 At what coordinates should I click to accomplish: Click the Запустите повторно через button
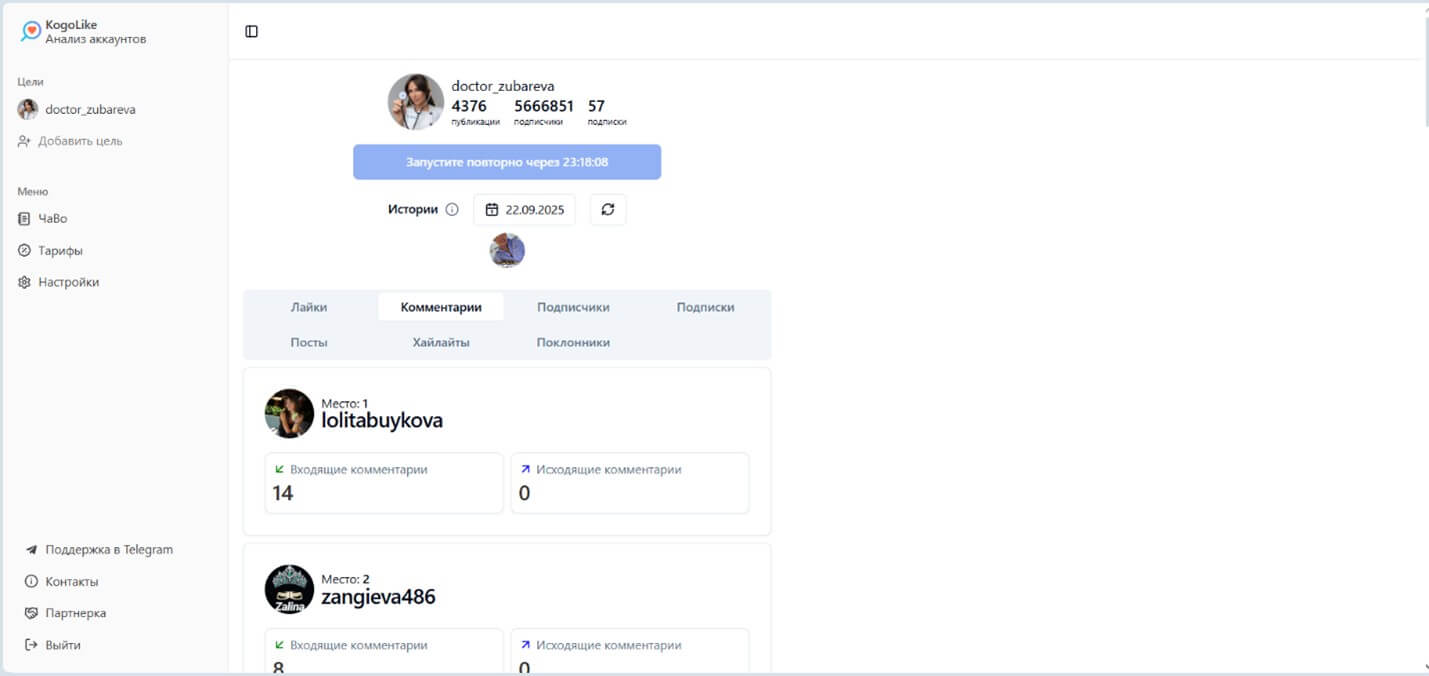[x=507, y=162]
